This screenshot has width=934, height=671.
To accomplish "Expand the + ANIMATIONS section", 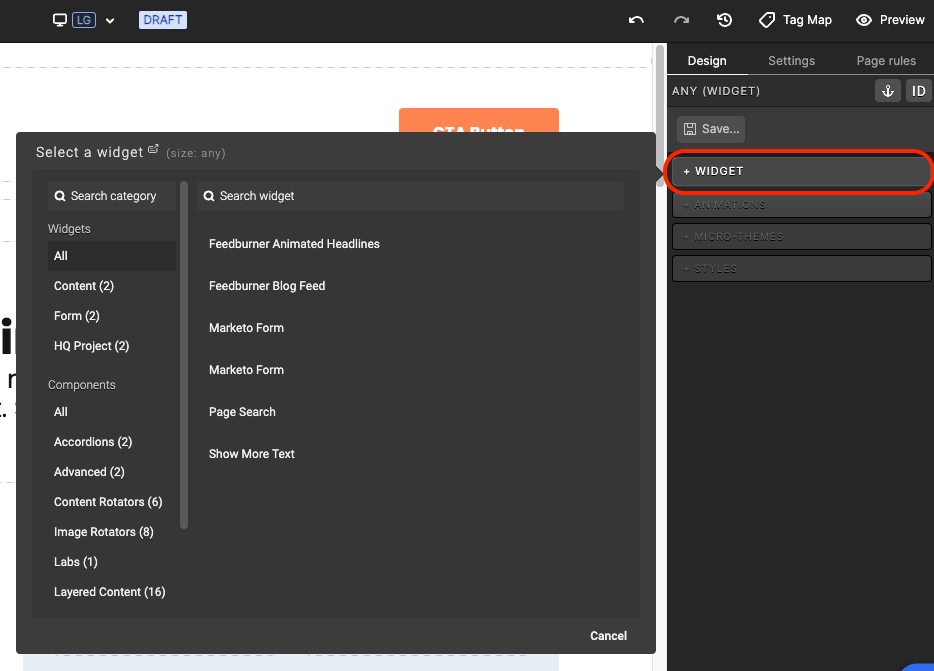I will tap(801, 205).
